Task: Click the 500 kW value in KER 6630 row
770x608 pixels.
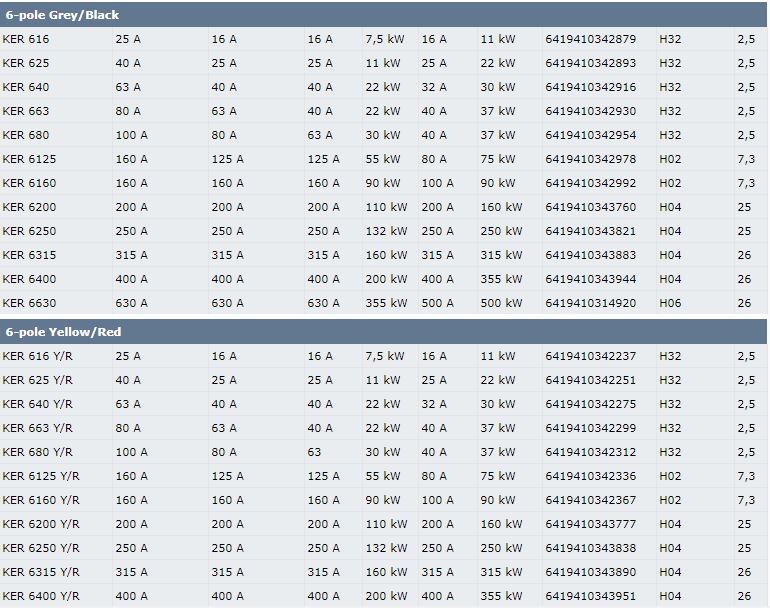Action: pyautogui.click(x=501, y=303)
